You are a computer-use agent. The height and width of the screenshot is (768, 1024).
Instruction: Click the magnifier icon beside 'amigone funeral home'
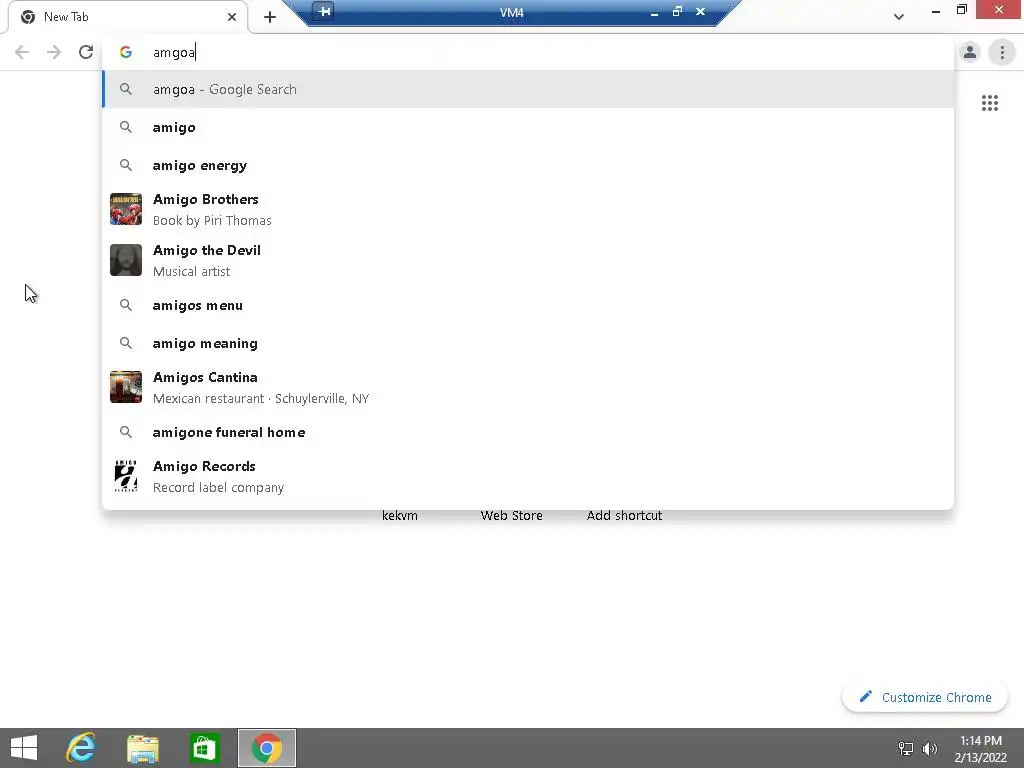(x=126, y=432)
